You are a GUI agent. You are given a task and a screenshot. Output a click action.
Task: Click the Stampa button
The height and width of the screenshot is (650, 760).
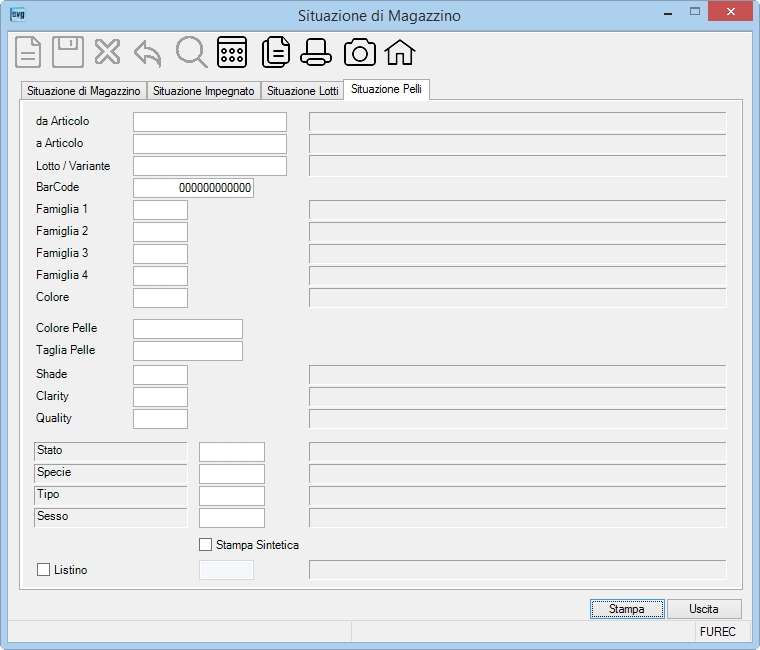[627, 609]
